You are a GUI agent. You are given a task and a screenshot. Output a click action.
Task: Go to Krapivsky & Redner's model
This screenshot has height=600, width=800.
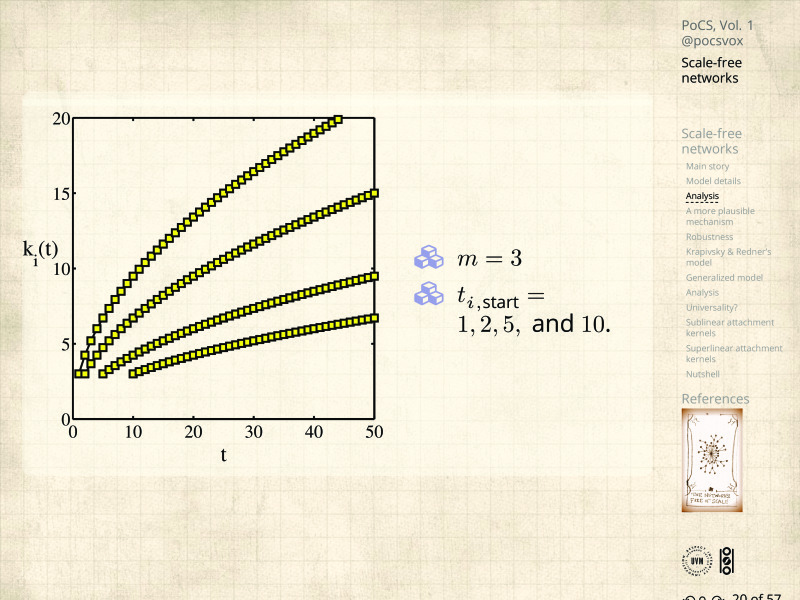[x=726, y=257]
